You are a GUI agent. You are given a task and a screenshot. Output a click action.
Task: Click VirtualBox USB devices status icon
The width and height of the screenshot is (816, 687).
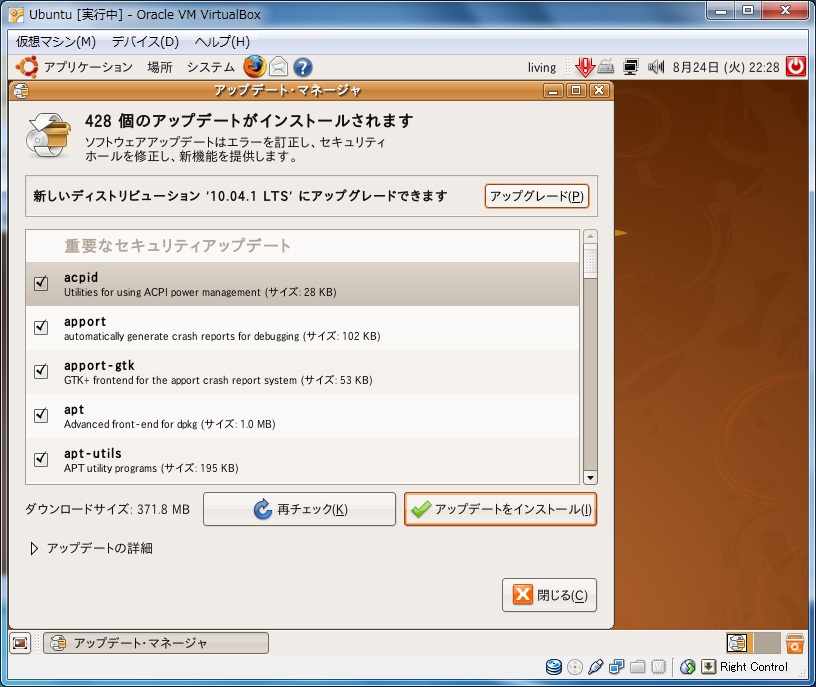tap(595, 667)
